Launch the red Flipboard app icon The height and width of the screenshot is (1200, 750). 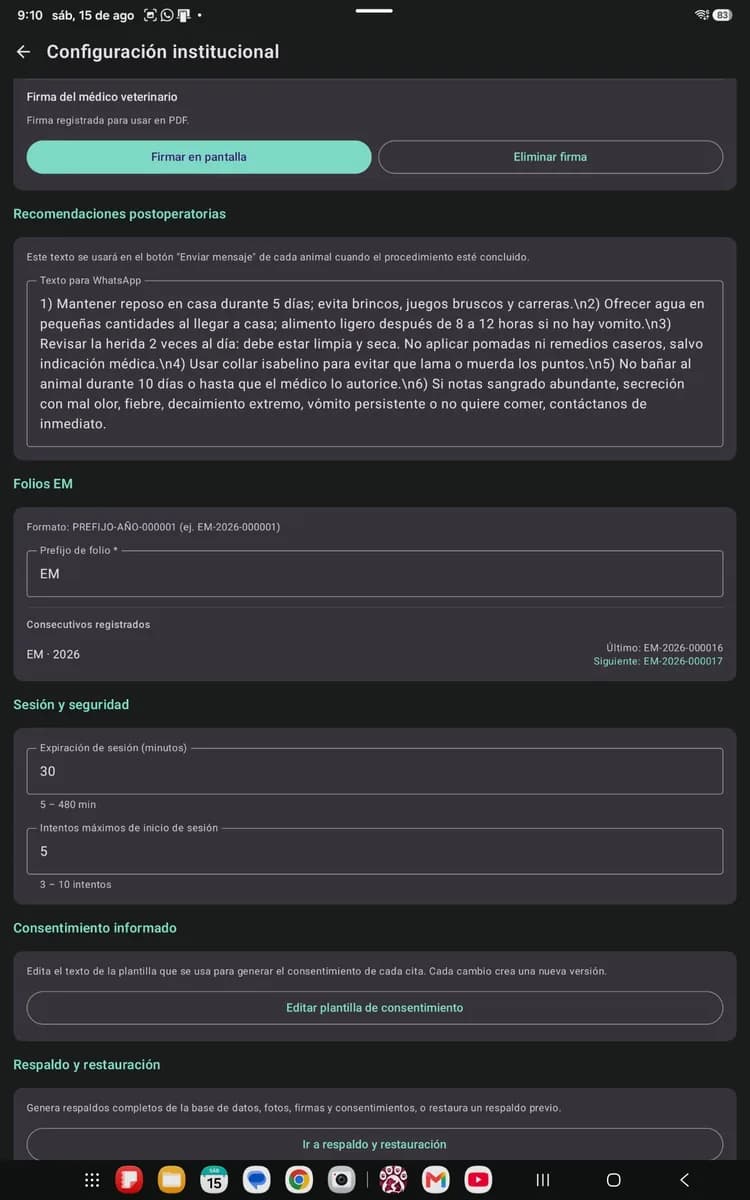tap(129, 1180)
